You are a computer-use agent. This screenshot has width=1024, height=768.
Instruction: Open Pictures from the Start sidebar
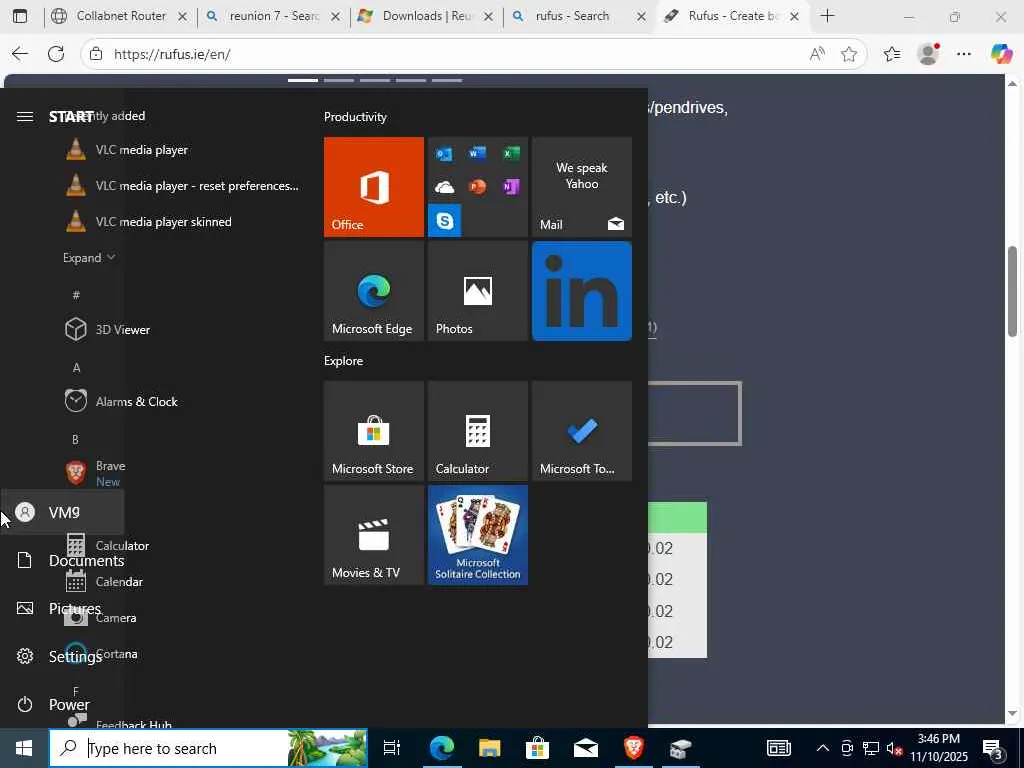tap(62, 608)
